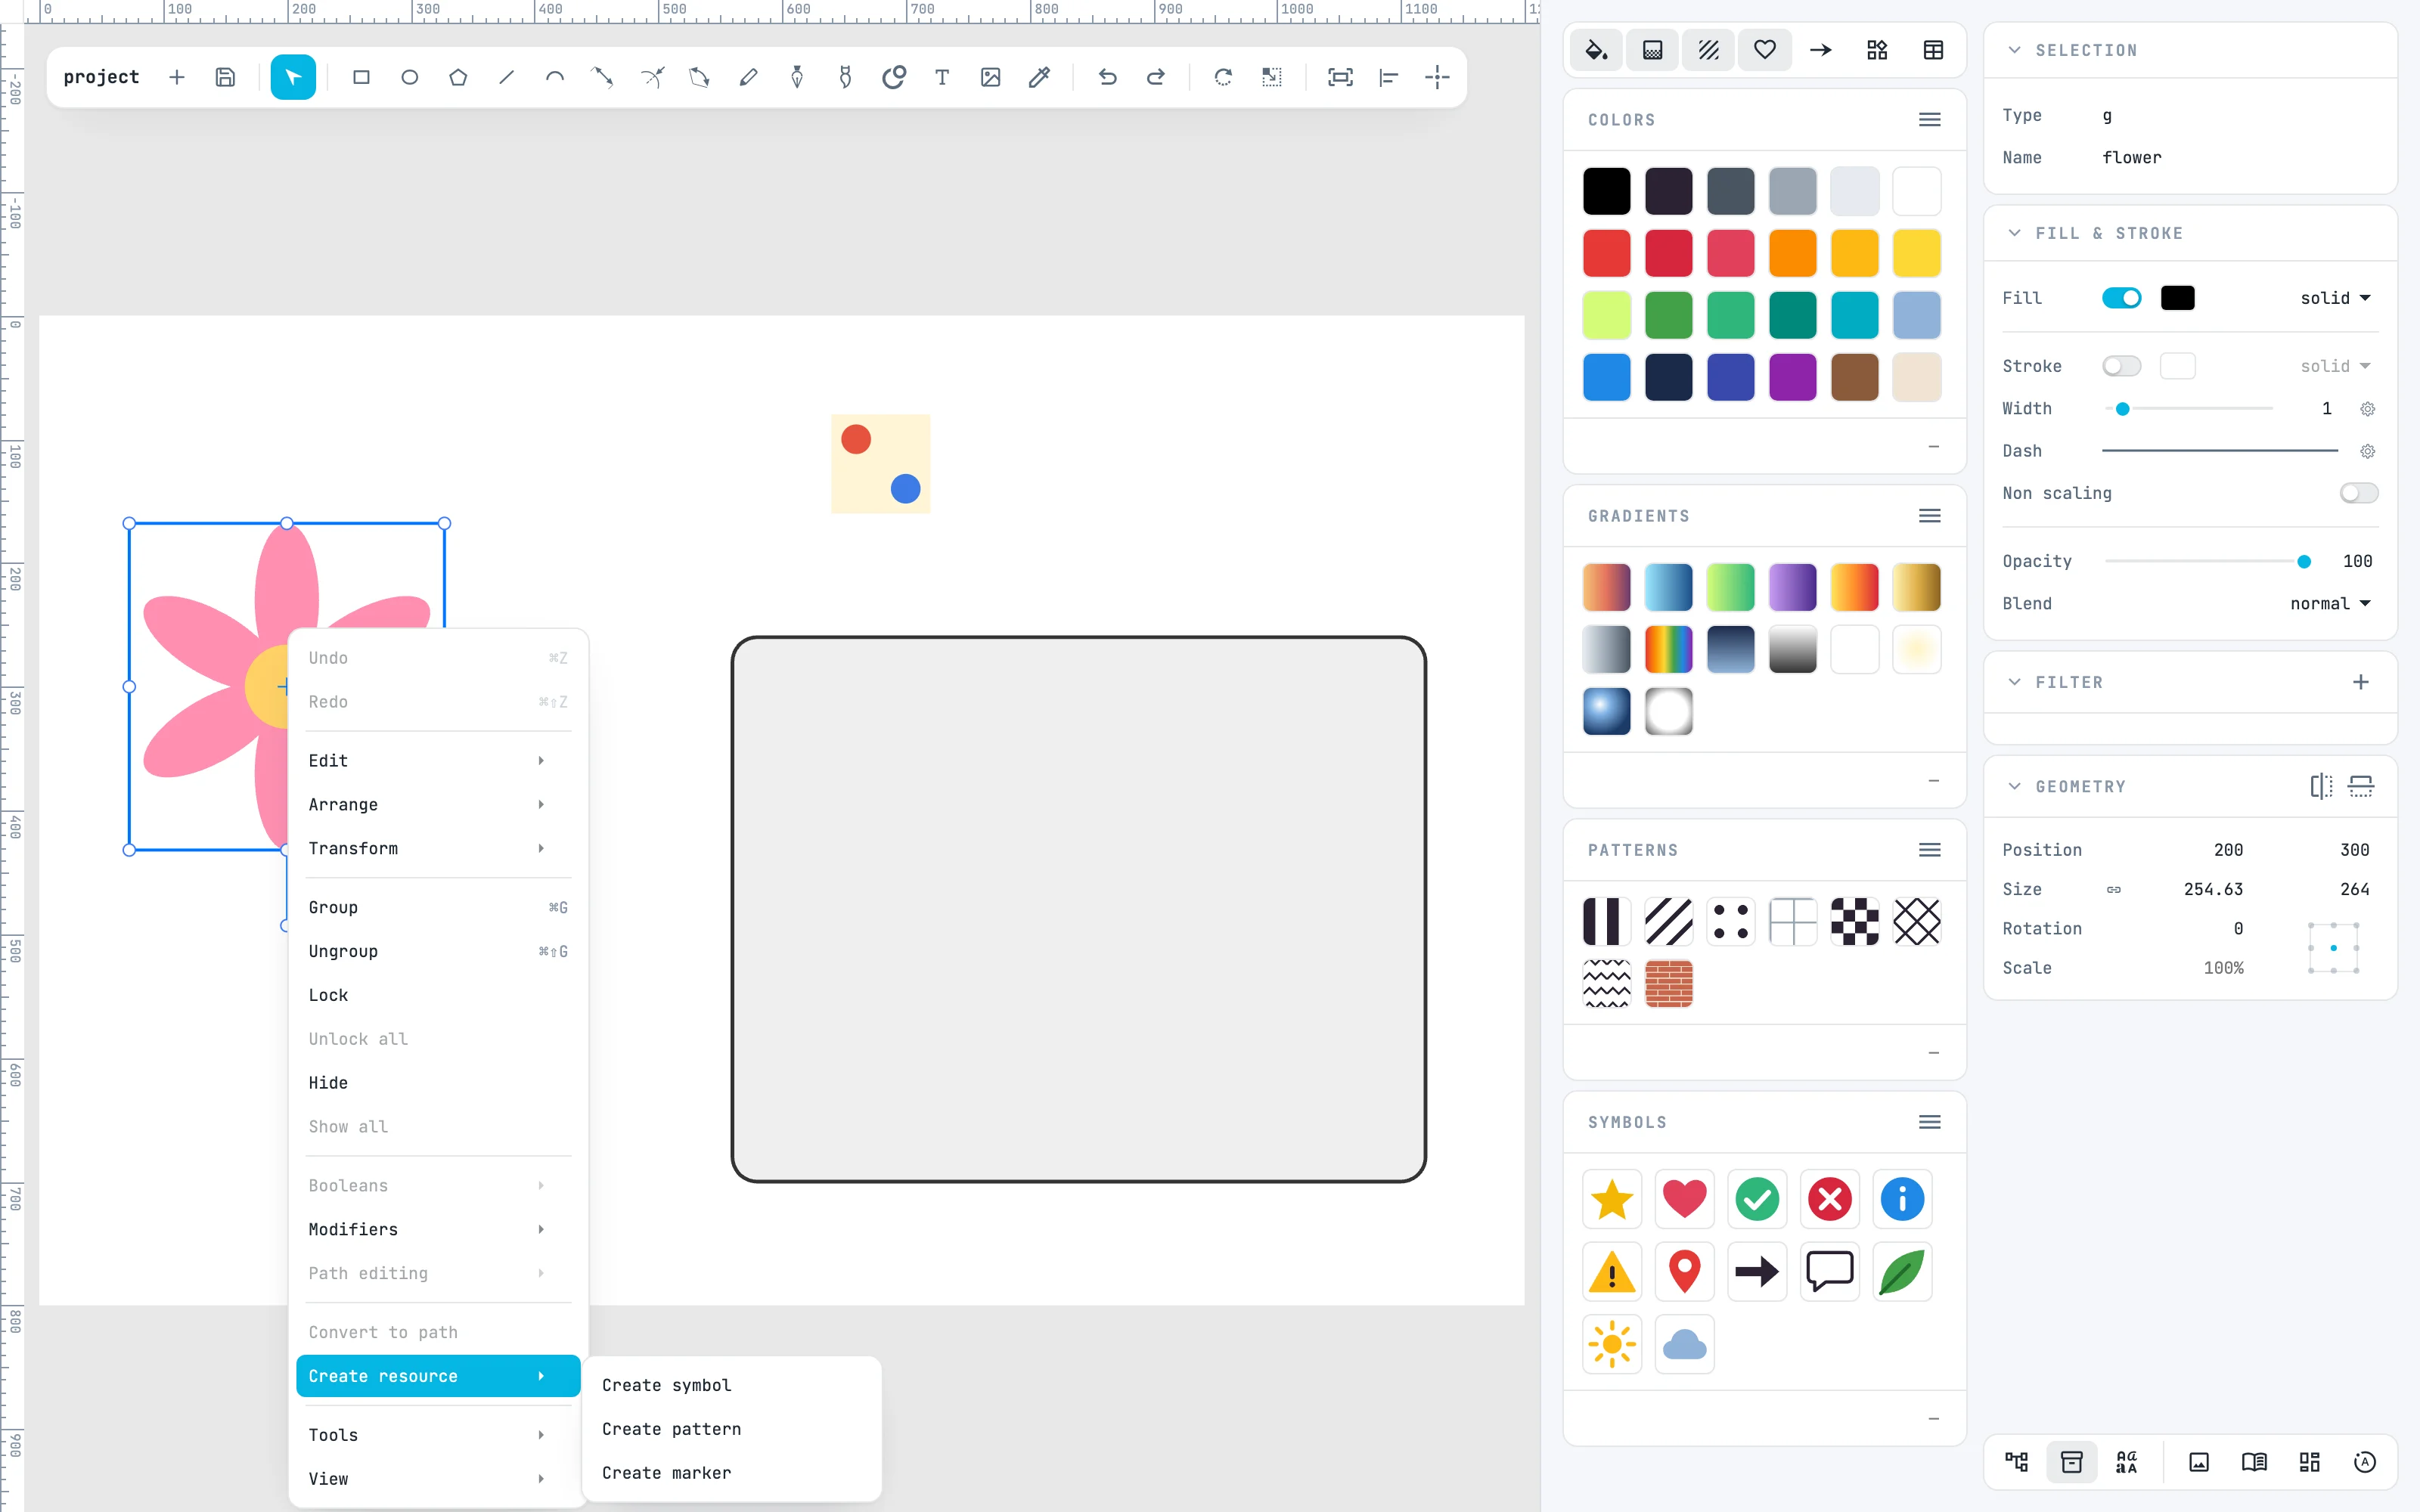The width and height of the screenshot is (2420, 1512).
Task: Select the Eyedropper tool
Action: click(x=1039, y=77)
